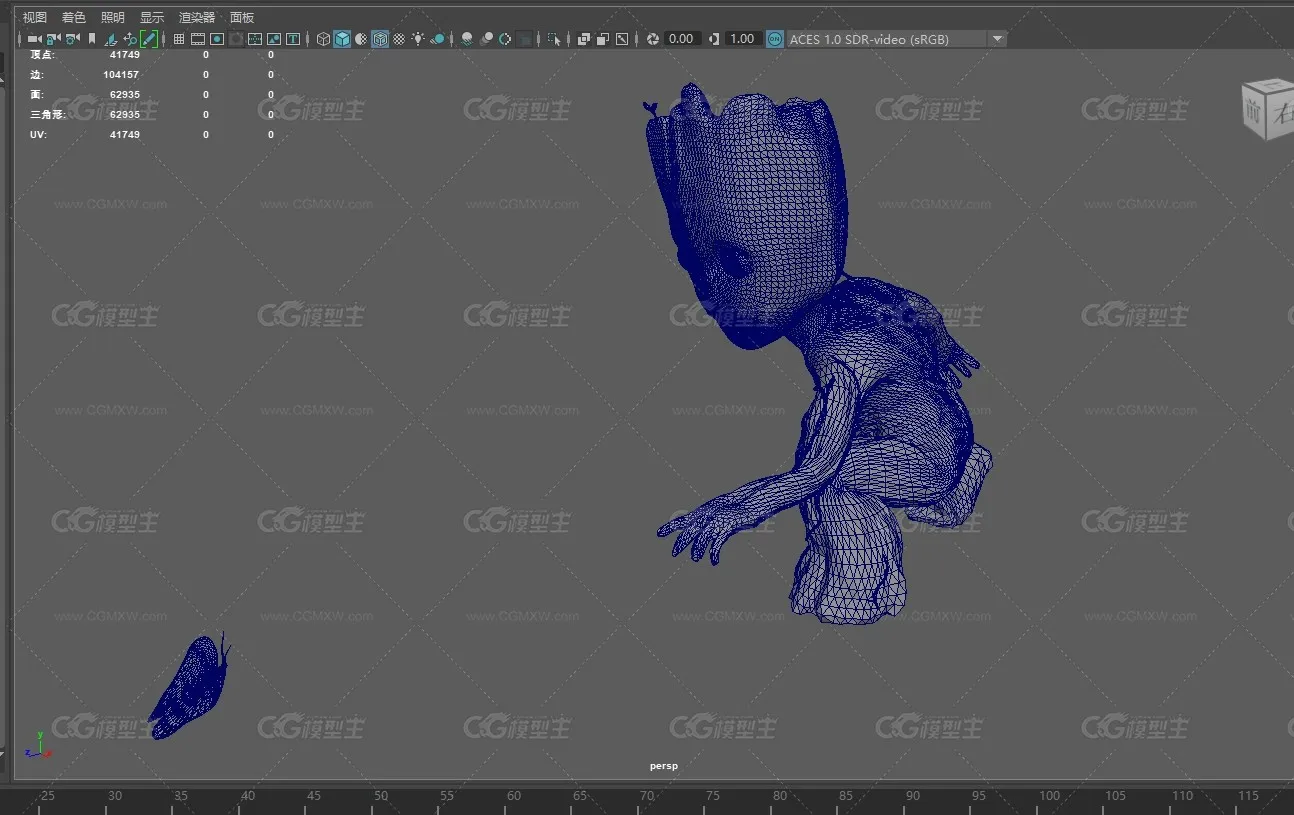Image resolution: width=1294 pixels, height=815 pixels.
Task: Toggle the Safe Title overlay
Action: pos(293,39)
